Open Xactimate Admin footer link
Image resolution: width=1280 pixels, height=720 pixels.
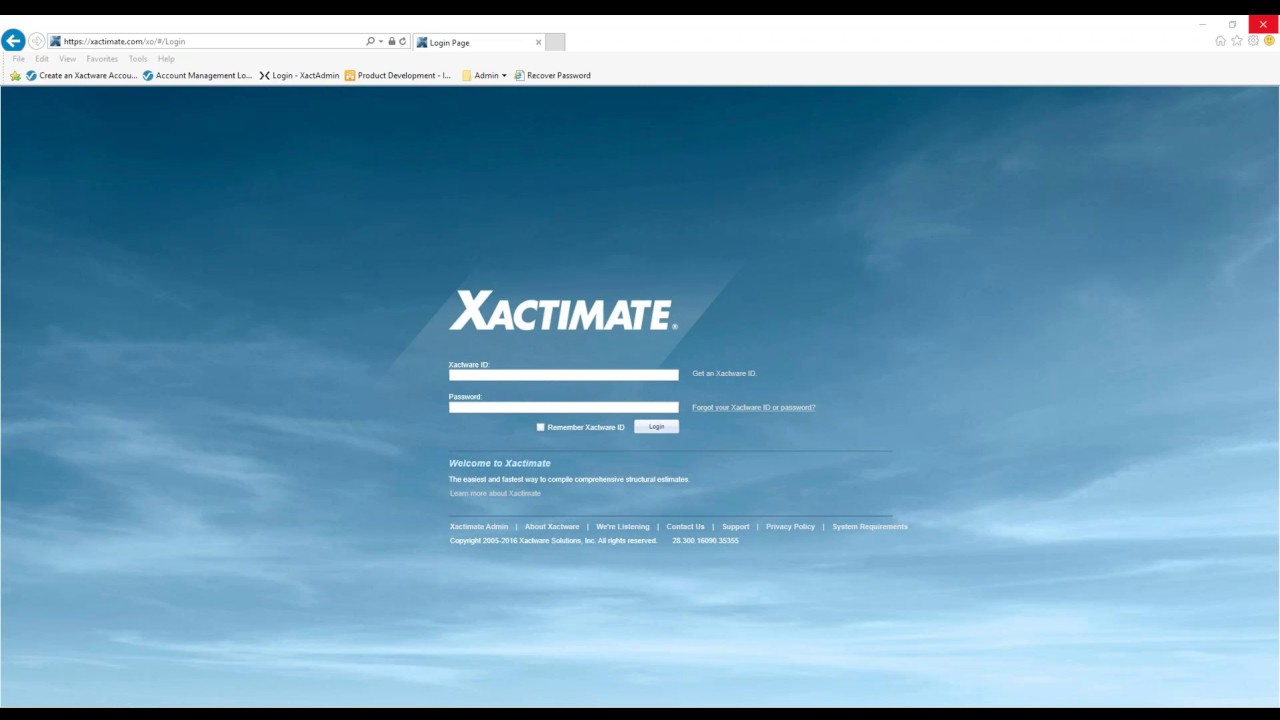coord(479,526)
